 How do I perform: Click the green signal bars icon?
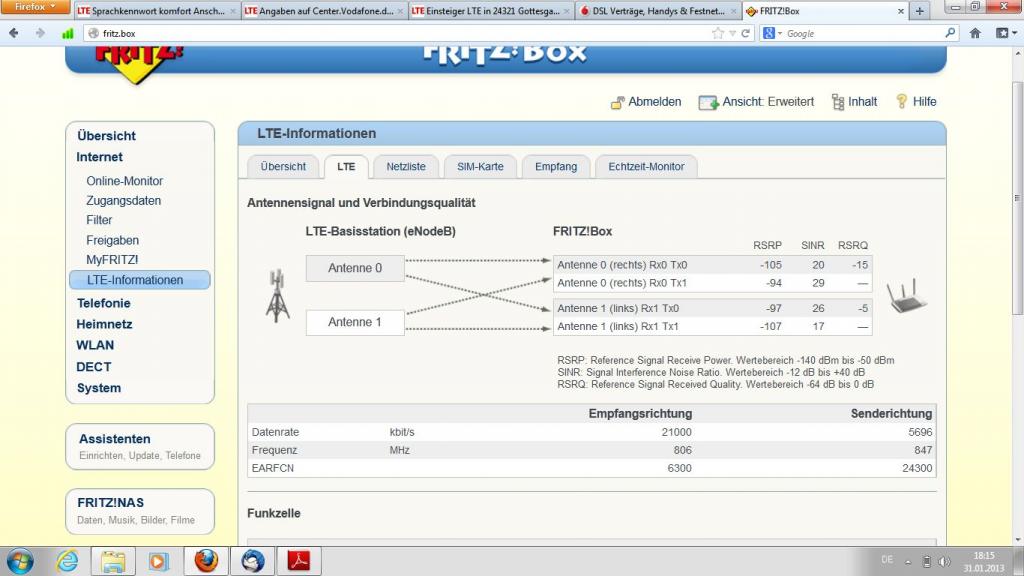coord(67,33)
